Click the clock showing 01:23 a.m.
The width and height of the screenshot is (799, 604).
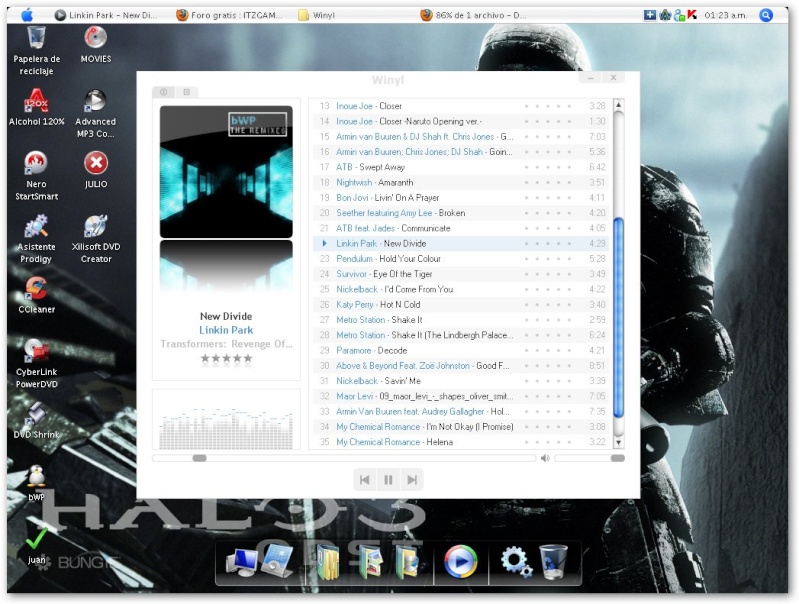point(726,15)
